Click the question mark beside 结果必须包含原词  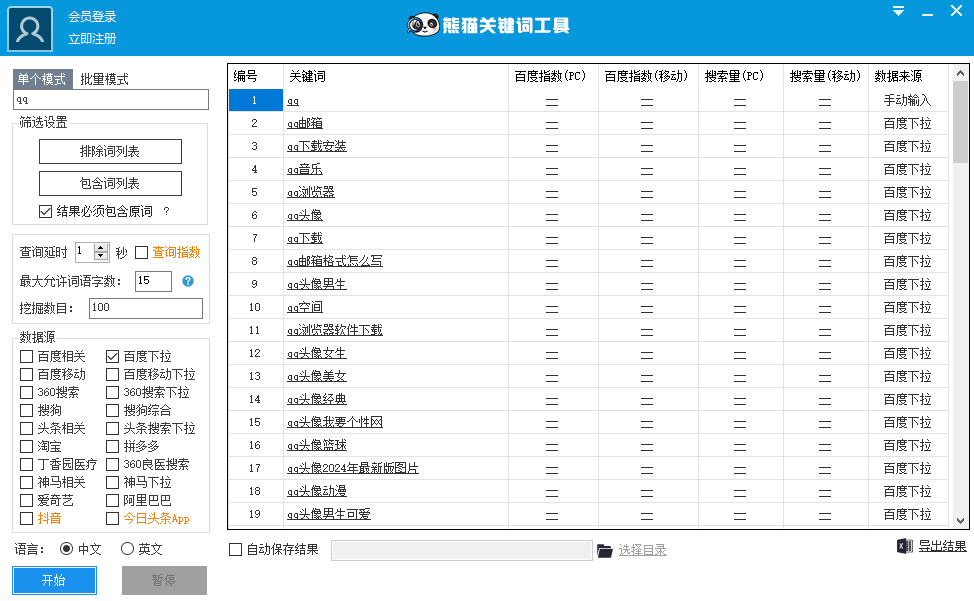[x=166, y=211]
